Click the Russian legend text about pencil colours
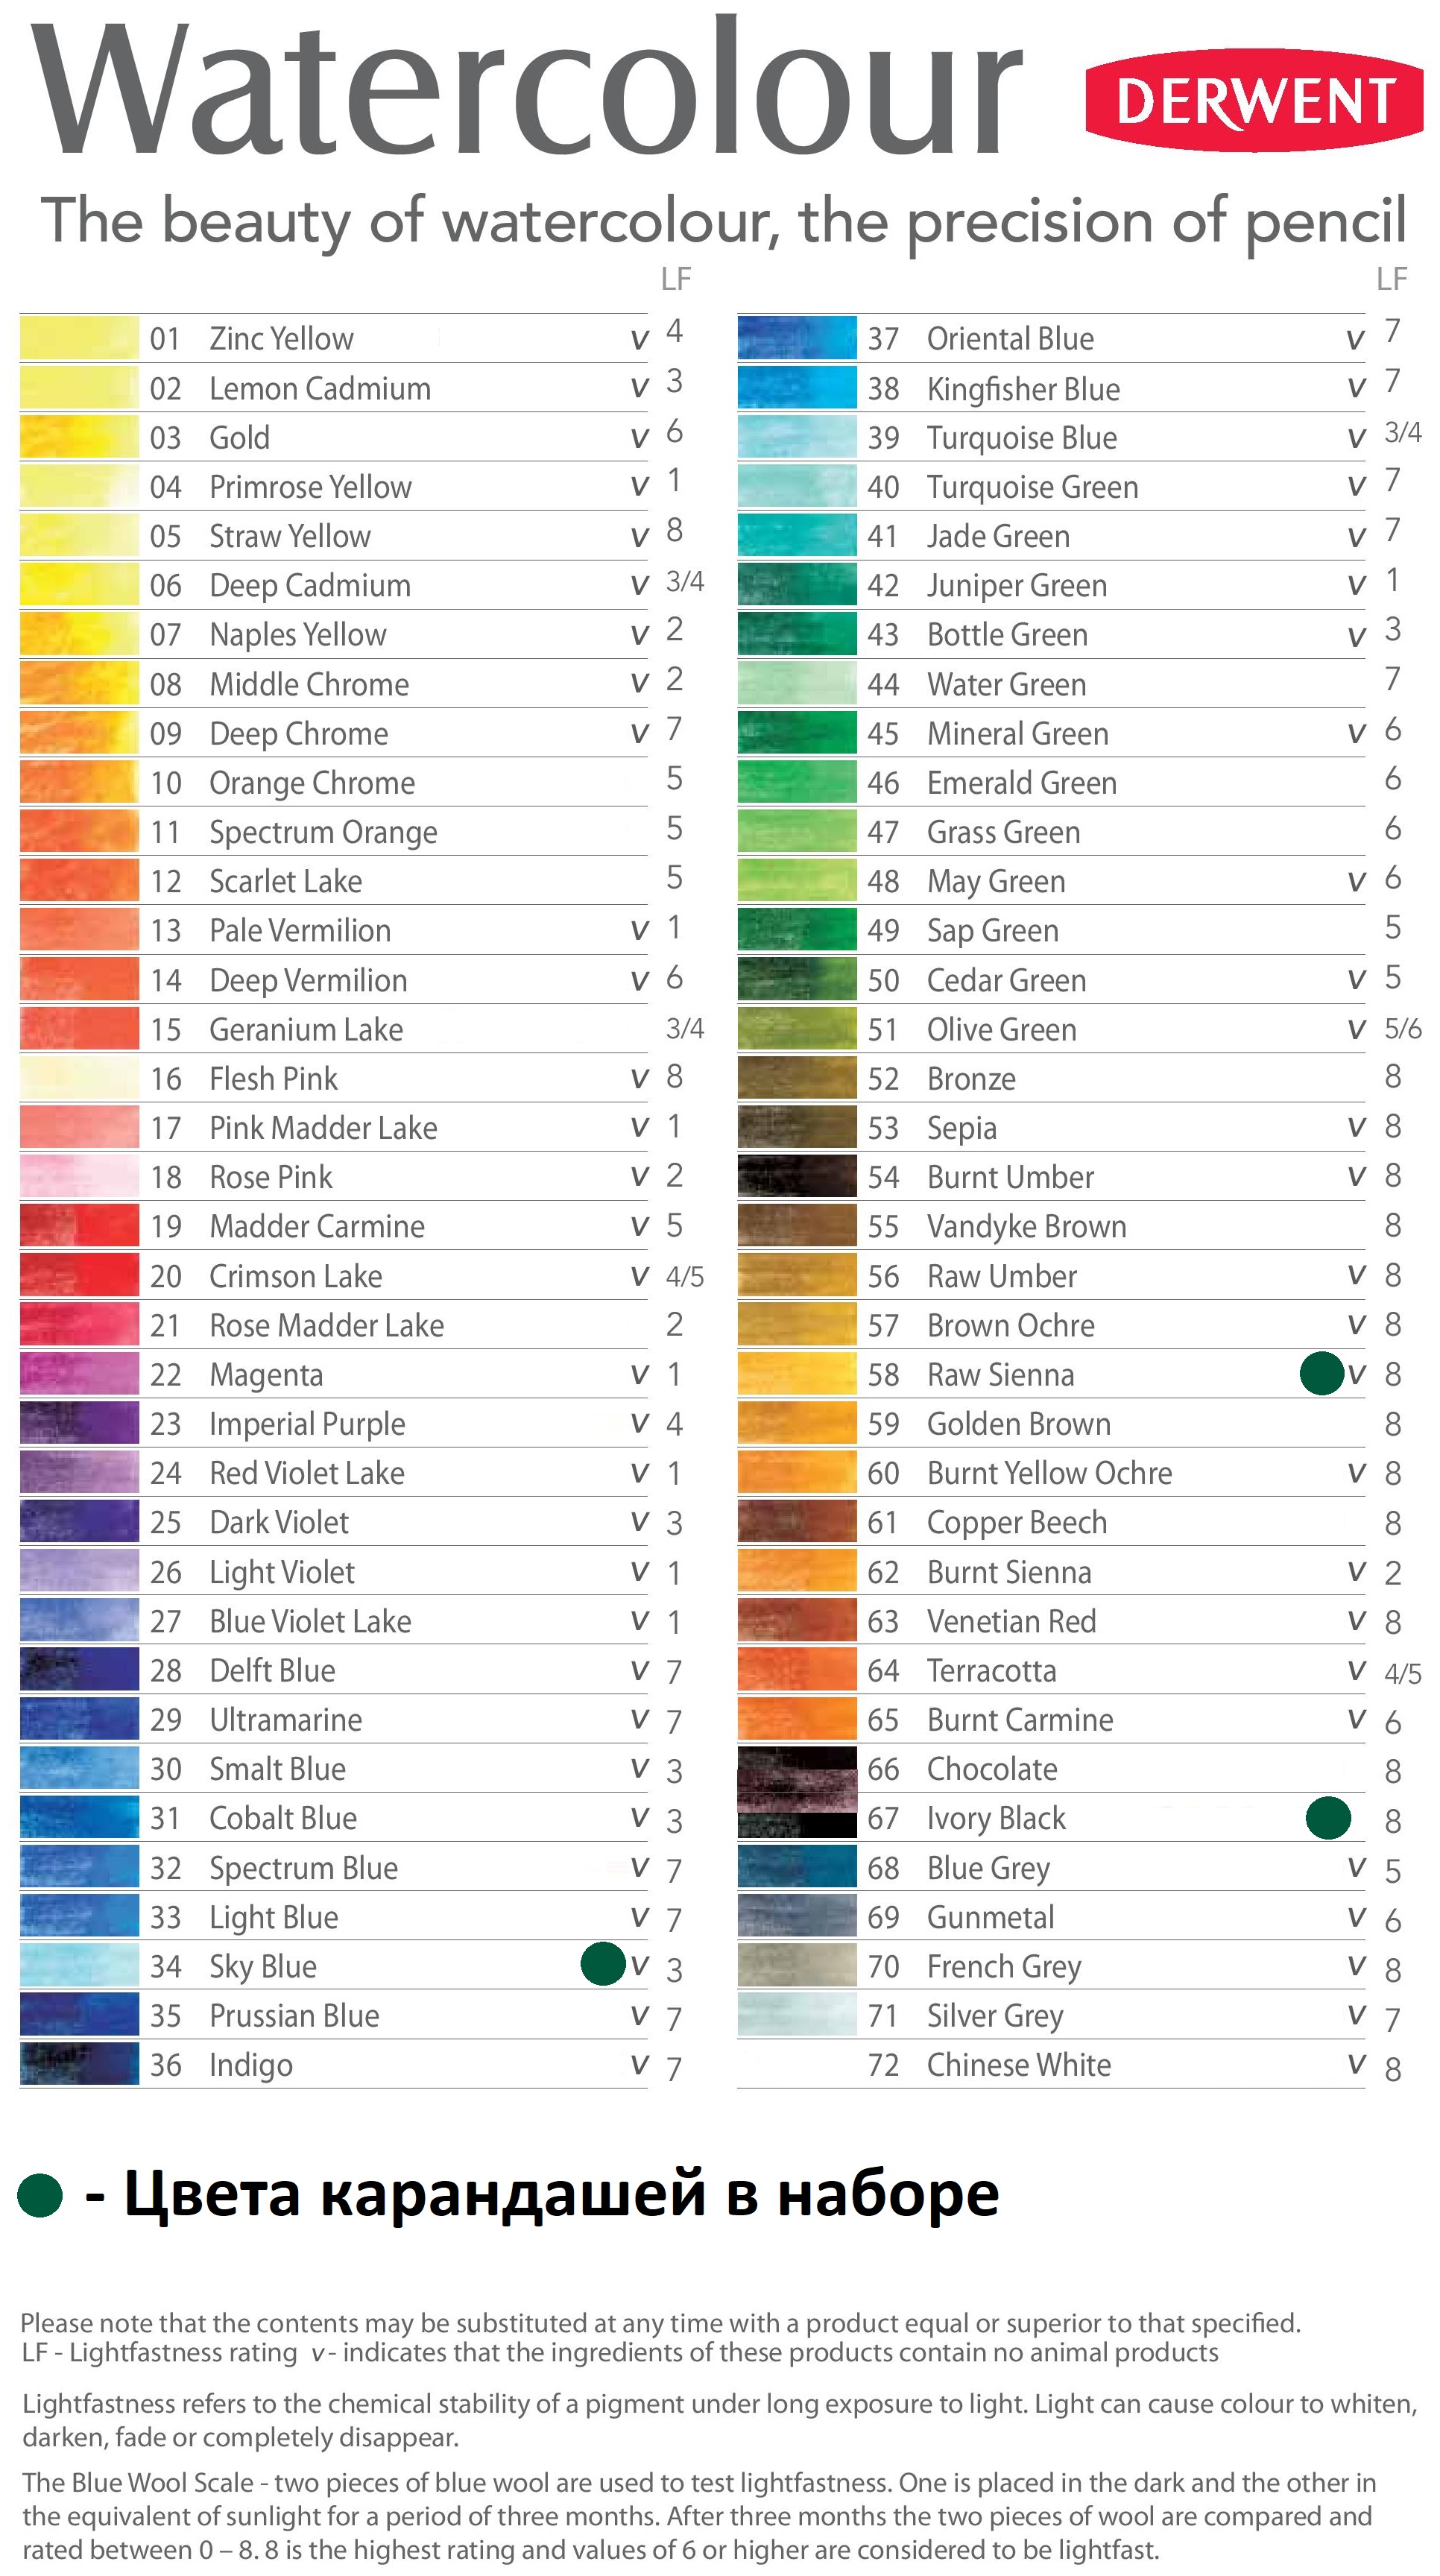Viewport: 1440px width, 2576px height. coord(561,2194)
